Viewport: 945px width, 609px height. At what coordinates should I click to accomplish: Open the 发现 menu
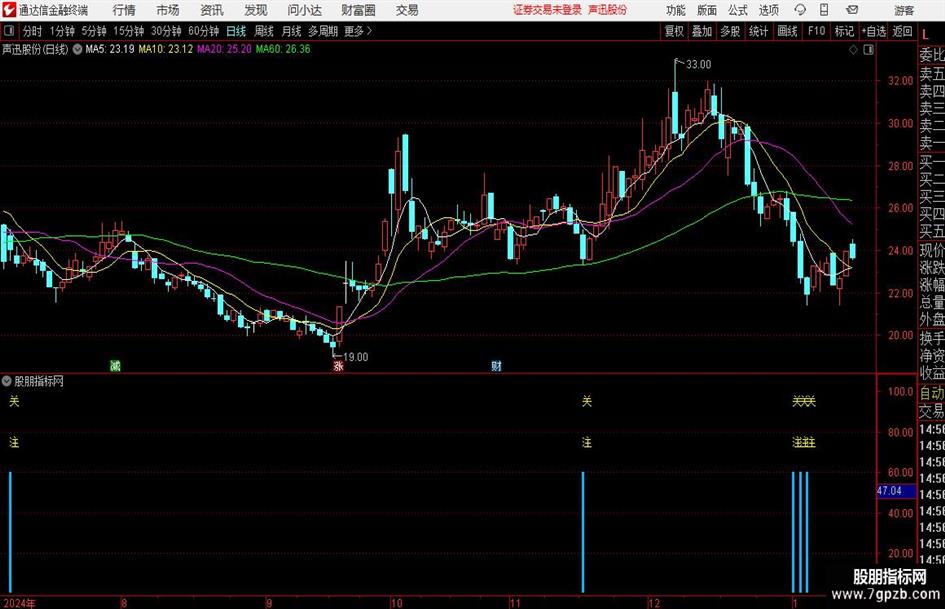pos(256,10)
